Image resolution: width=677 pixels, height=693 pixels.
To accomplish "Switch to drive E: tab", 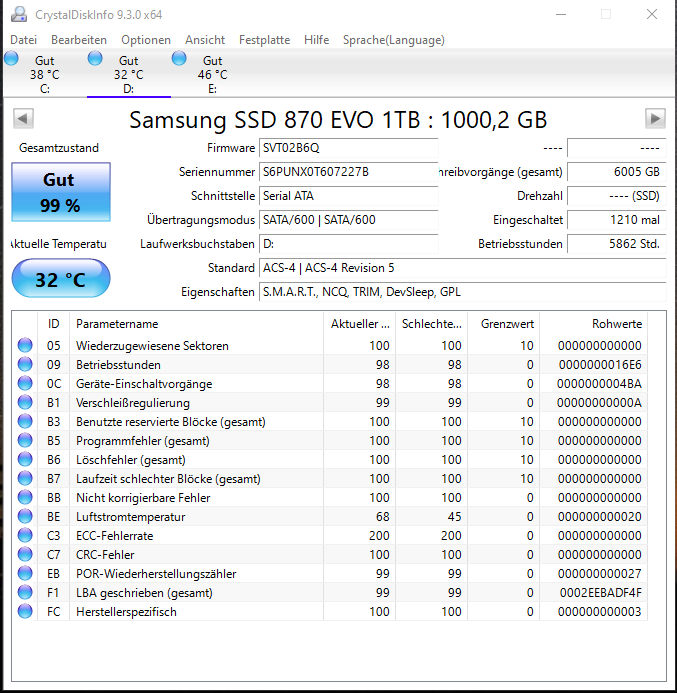I will 213,74.
